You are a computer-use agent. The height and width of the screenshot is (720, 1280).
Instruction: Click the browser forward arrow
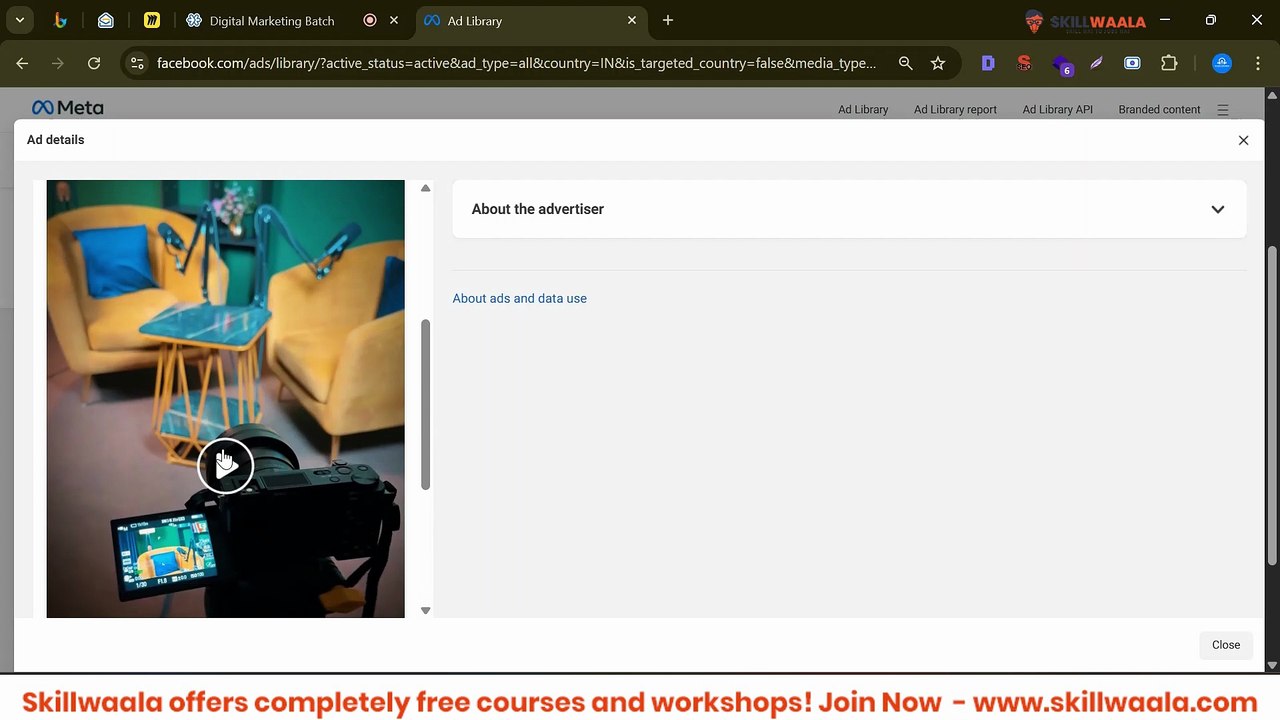pos(58,63)
